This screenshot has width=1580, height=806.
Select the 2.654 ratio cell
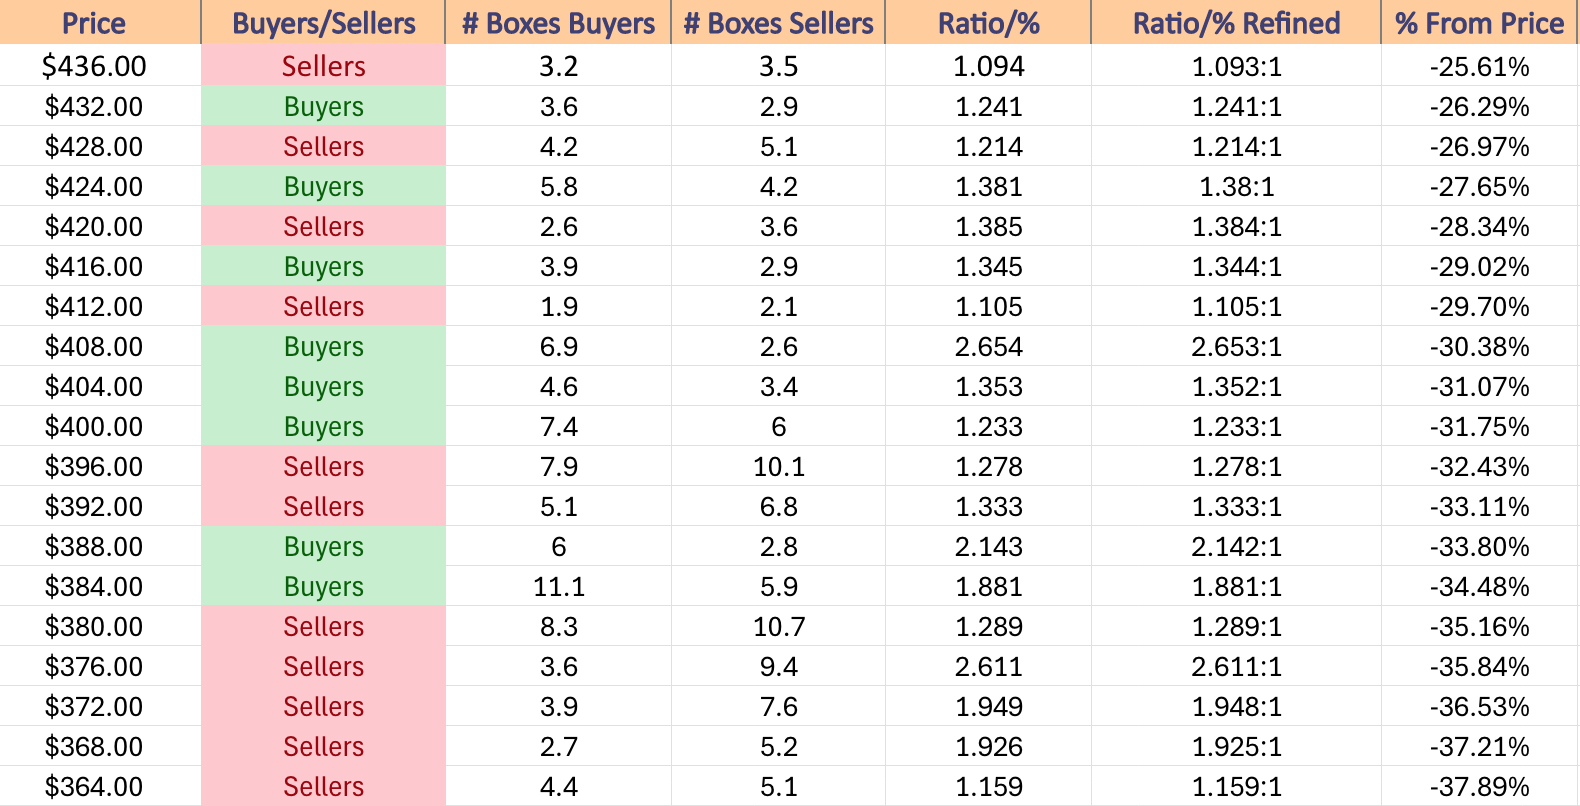coord(988,346)
